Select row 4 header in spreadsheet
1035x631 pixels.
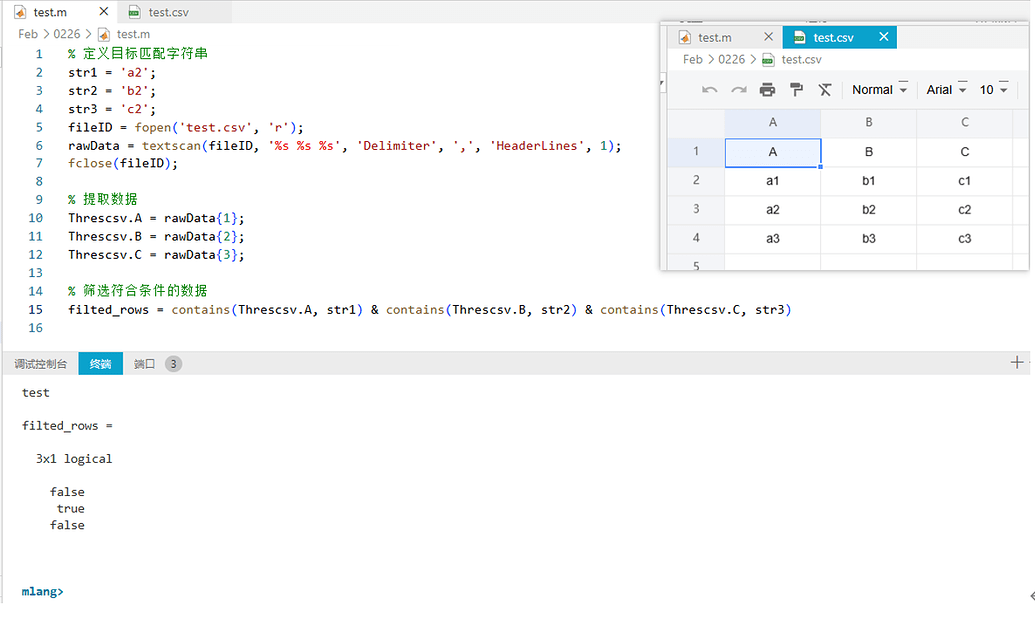(696, 238)
